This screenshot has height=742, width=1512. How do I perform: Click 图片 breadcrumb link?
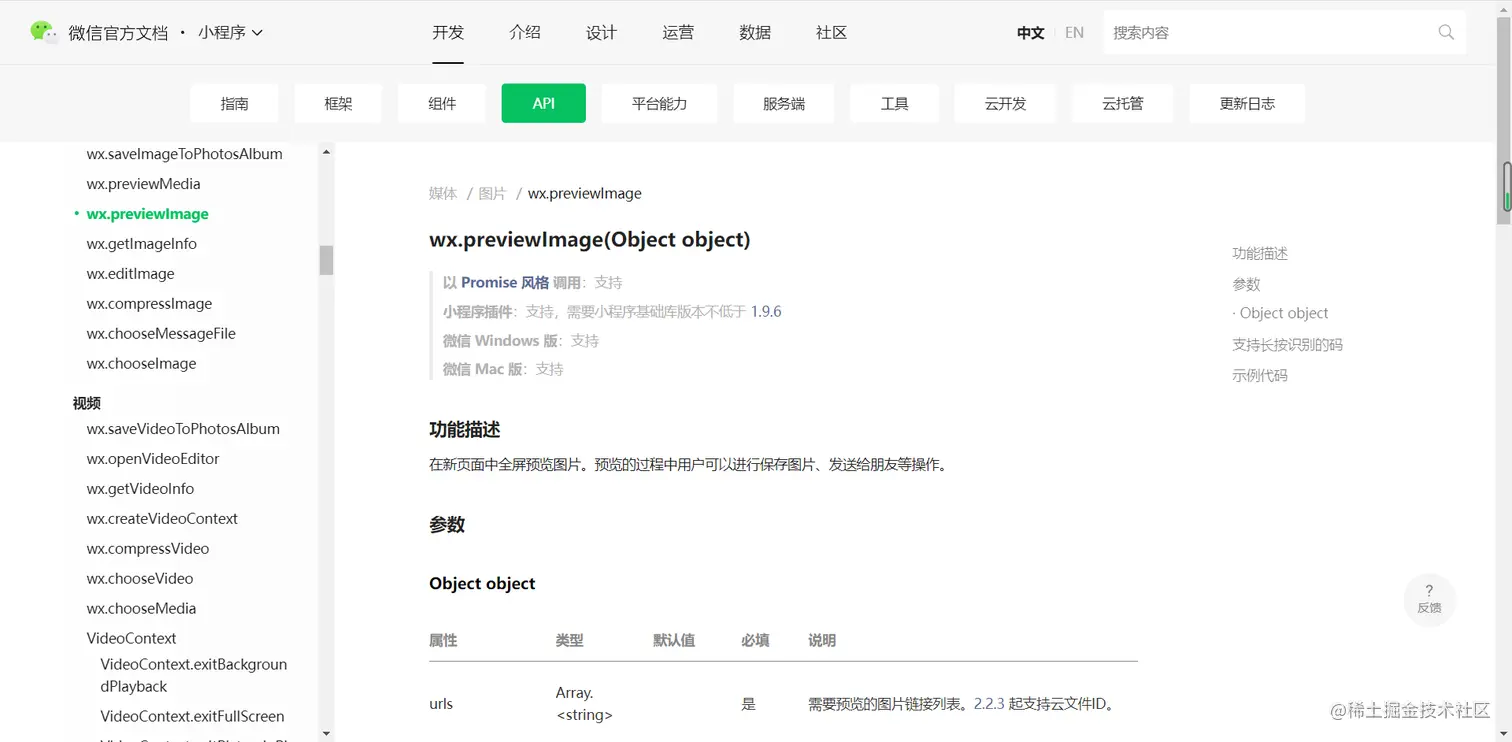(x=492, y=193)
